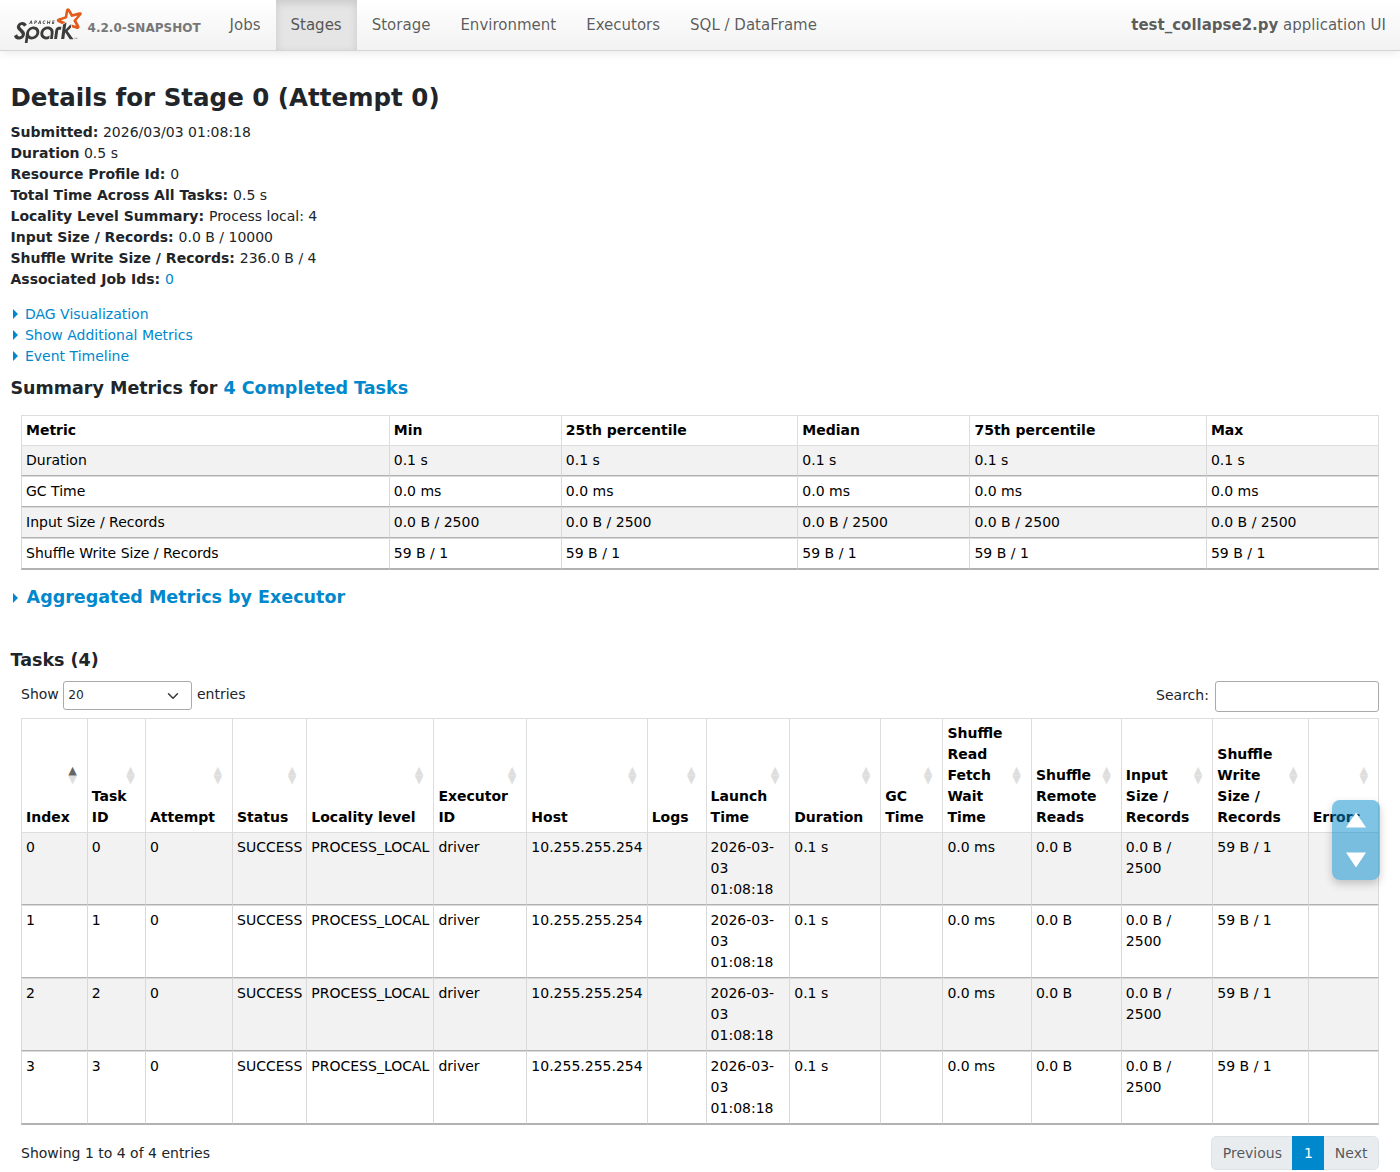Viewport: 1400px width, 1172px height.
Task: Sort by Shuffle Write Size column
Action: (x=1248, y=785)
